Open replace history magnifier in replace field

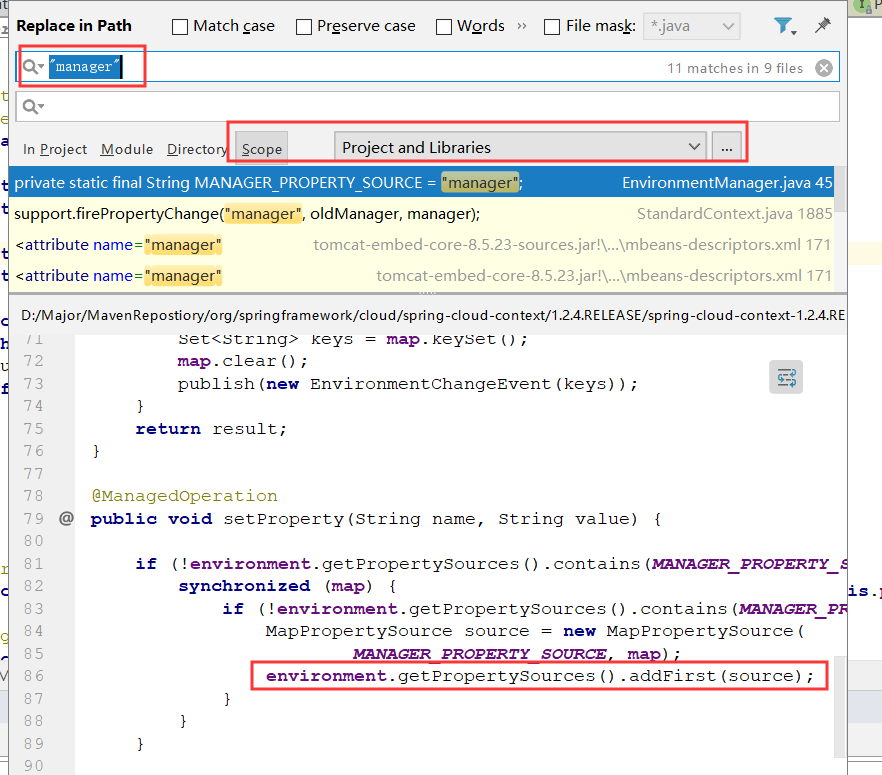[33, 106]
